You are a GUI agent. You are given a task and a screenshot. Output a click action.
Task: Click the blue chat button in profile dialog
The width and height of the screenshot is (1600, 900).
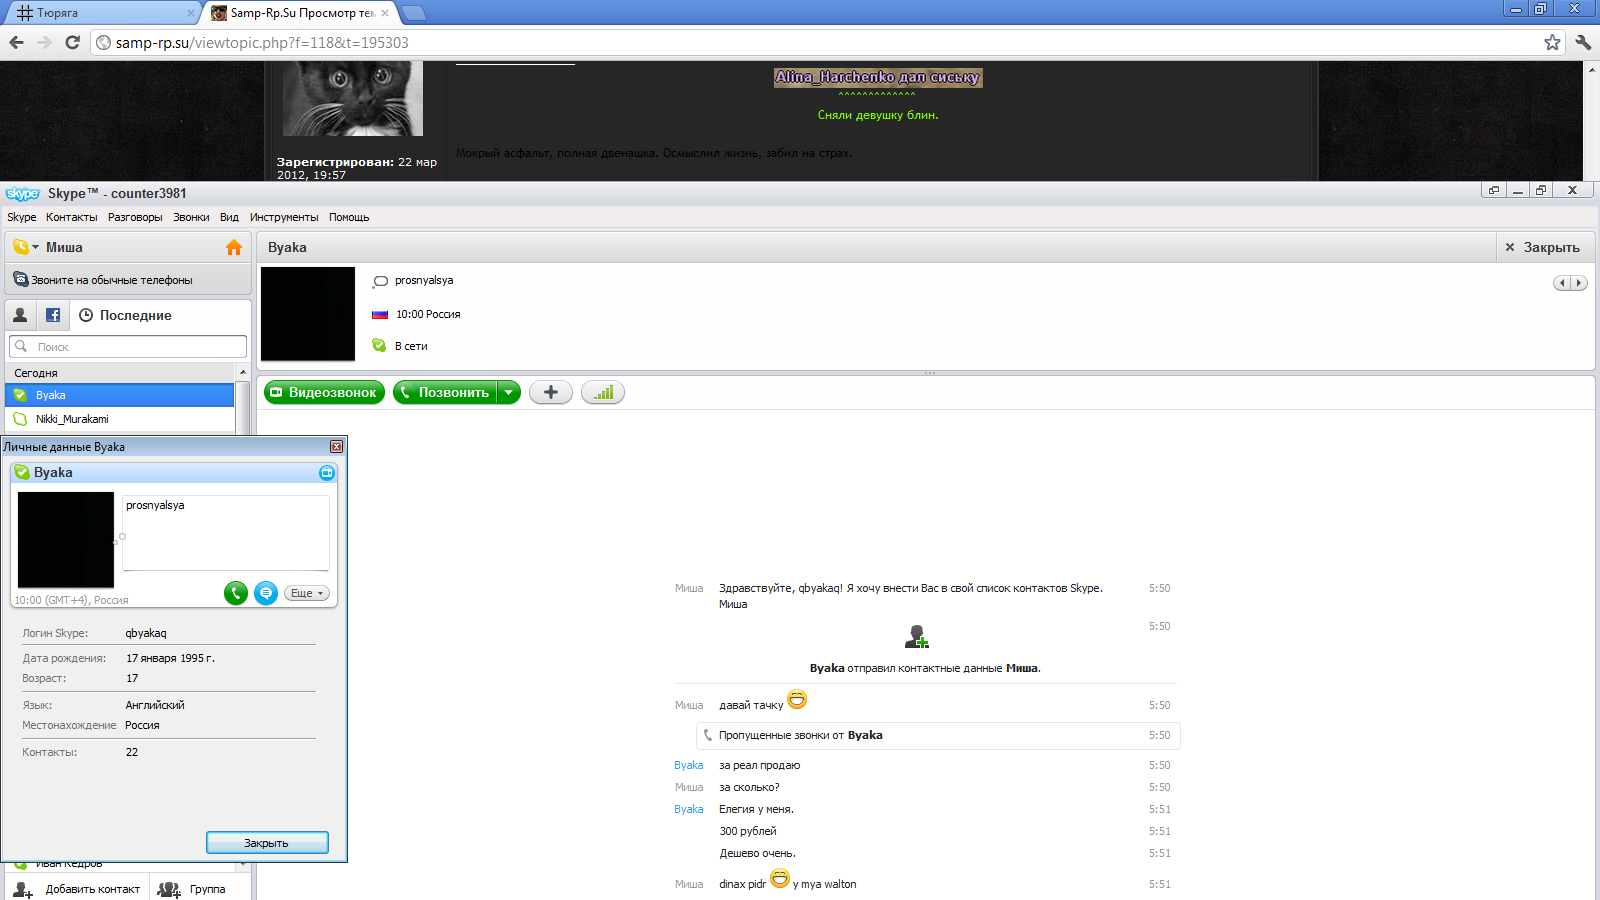(x=266, y=593)
